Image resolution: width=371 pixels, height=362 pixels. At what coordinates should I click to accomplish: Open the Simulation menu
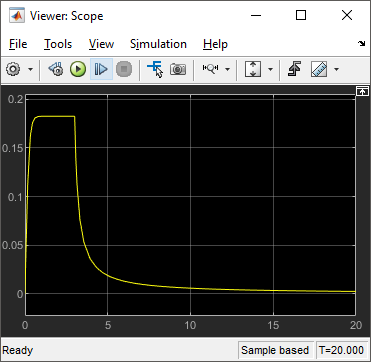pos(158,44)
